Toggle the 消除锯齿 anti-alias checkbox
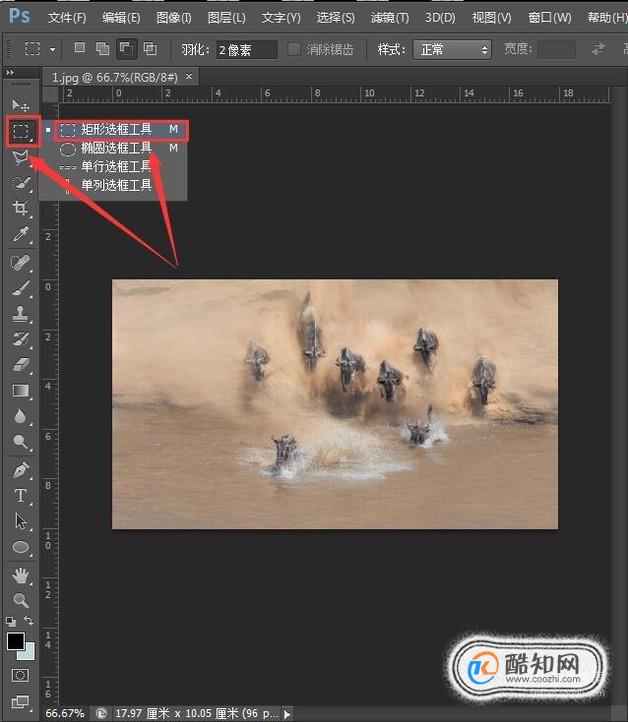 pyautogui.click(x=294, y=49)
